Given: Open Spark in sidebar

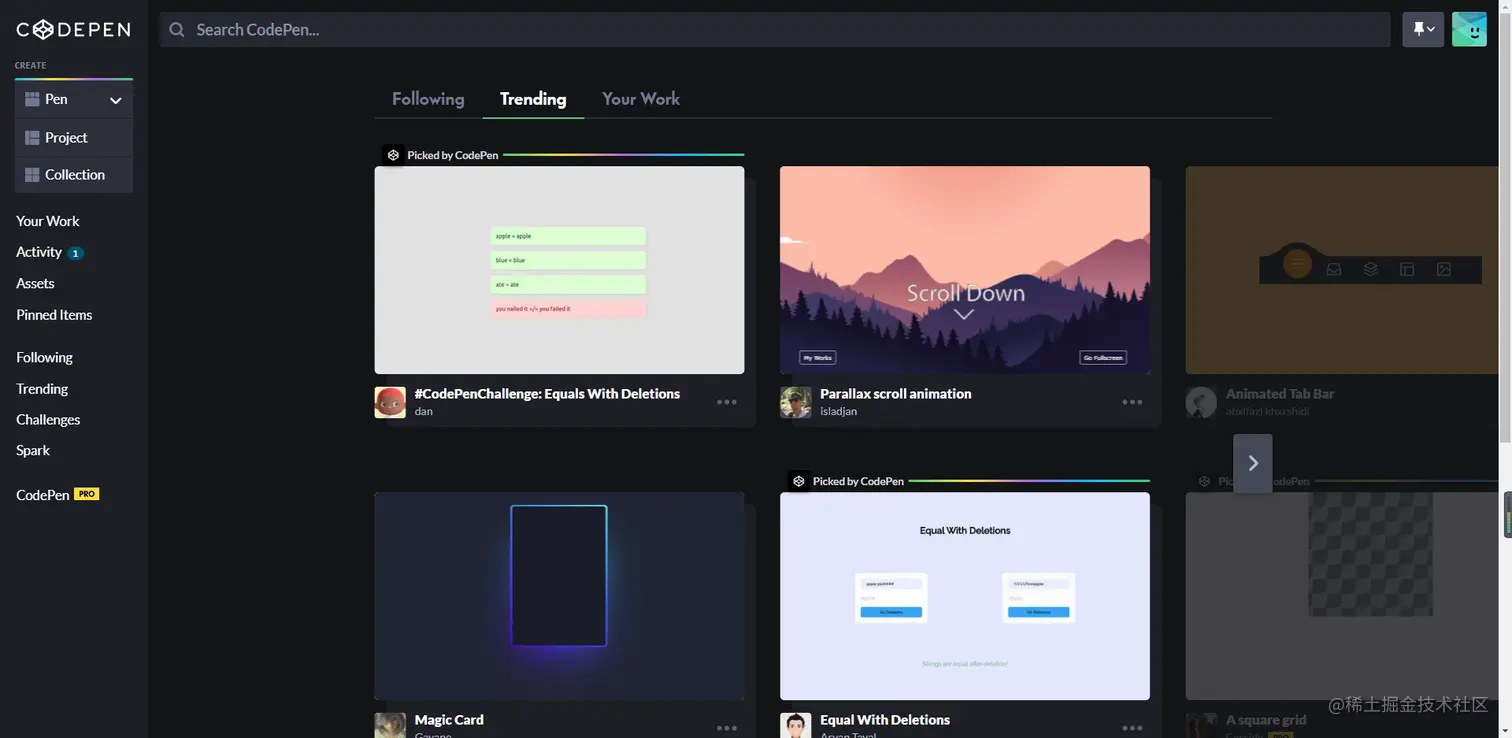Looking at the screenshot, I should point(33,450).
